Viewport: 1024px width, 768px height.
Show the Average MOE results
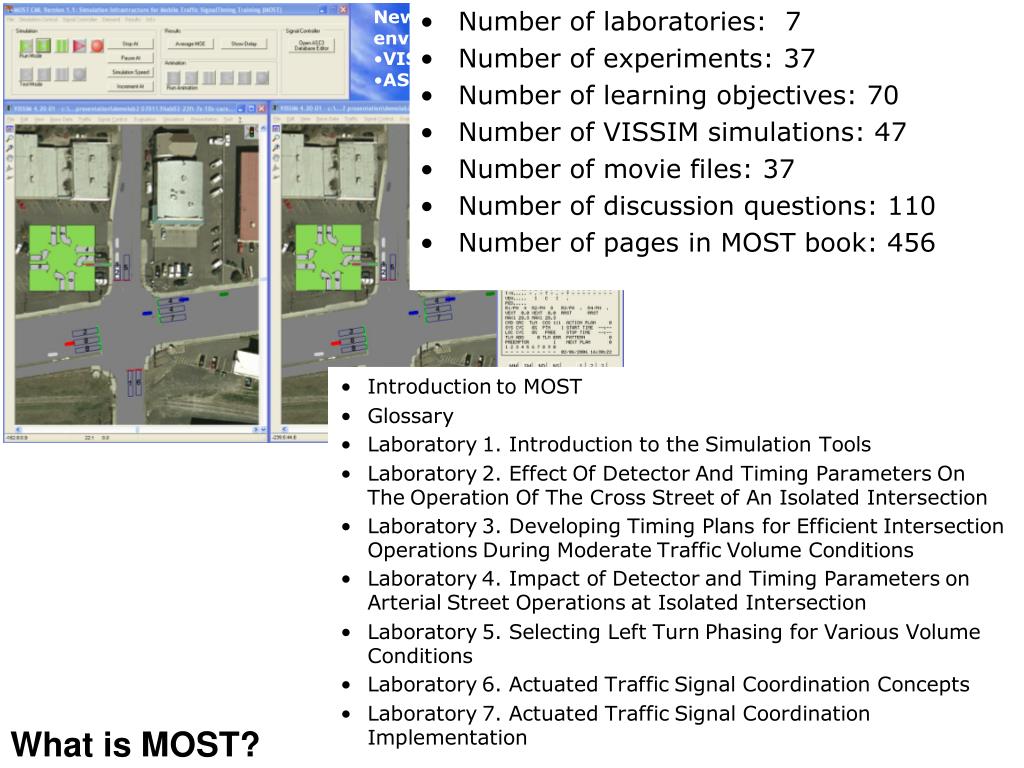190,44
